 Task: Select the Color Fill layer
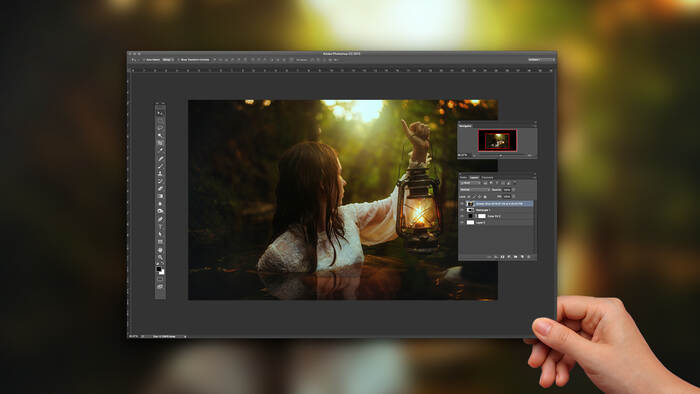point(496,216)
